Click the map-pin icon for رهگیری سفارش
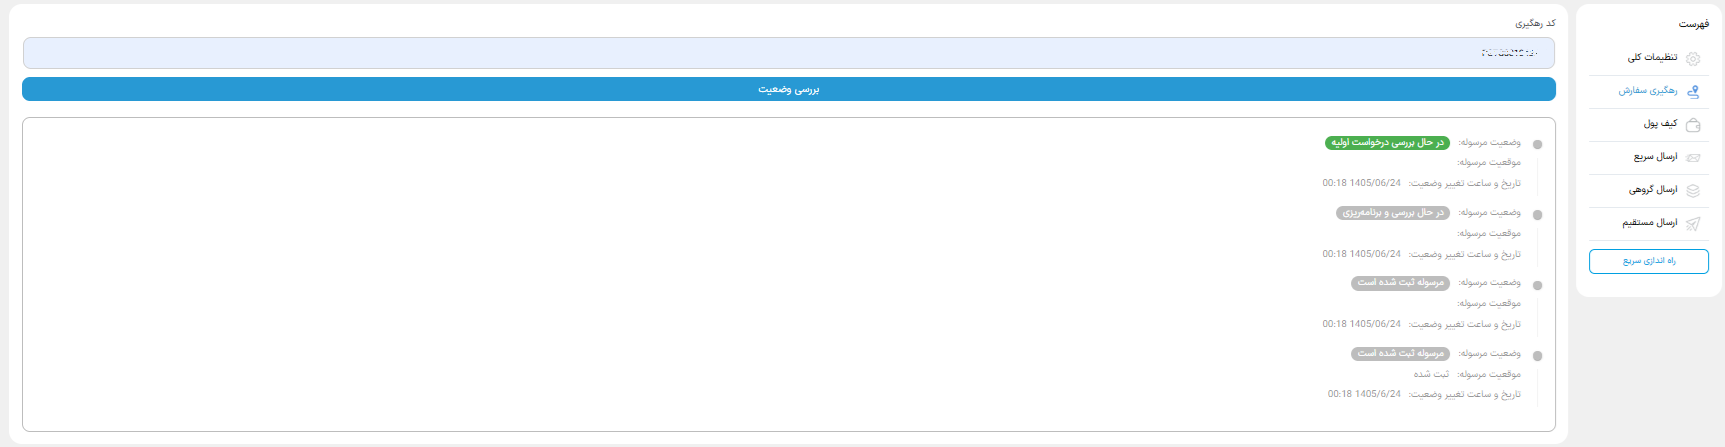1725x447 pixels. point(1693,91)
